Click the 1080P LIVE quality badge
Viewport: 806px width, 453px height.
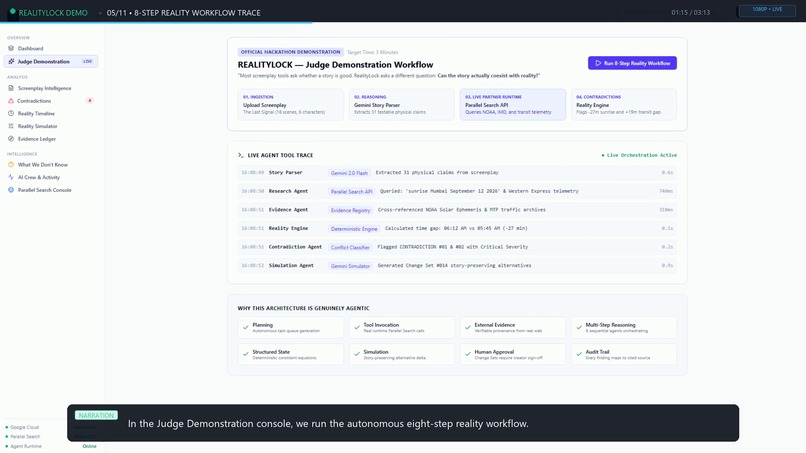click(767, 10)
